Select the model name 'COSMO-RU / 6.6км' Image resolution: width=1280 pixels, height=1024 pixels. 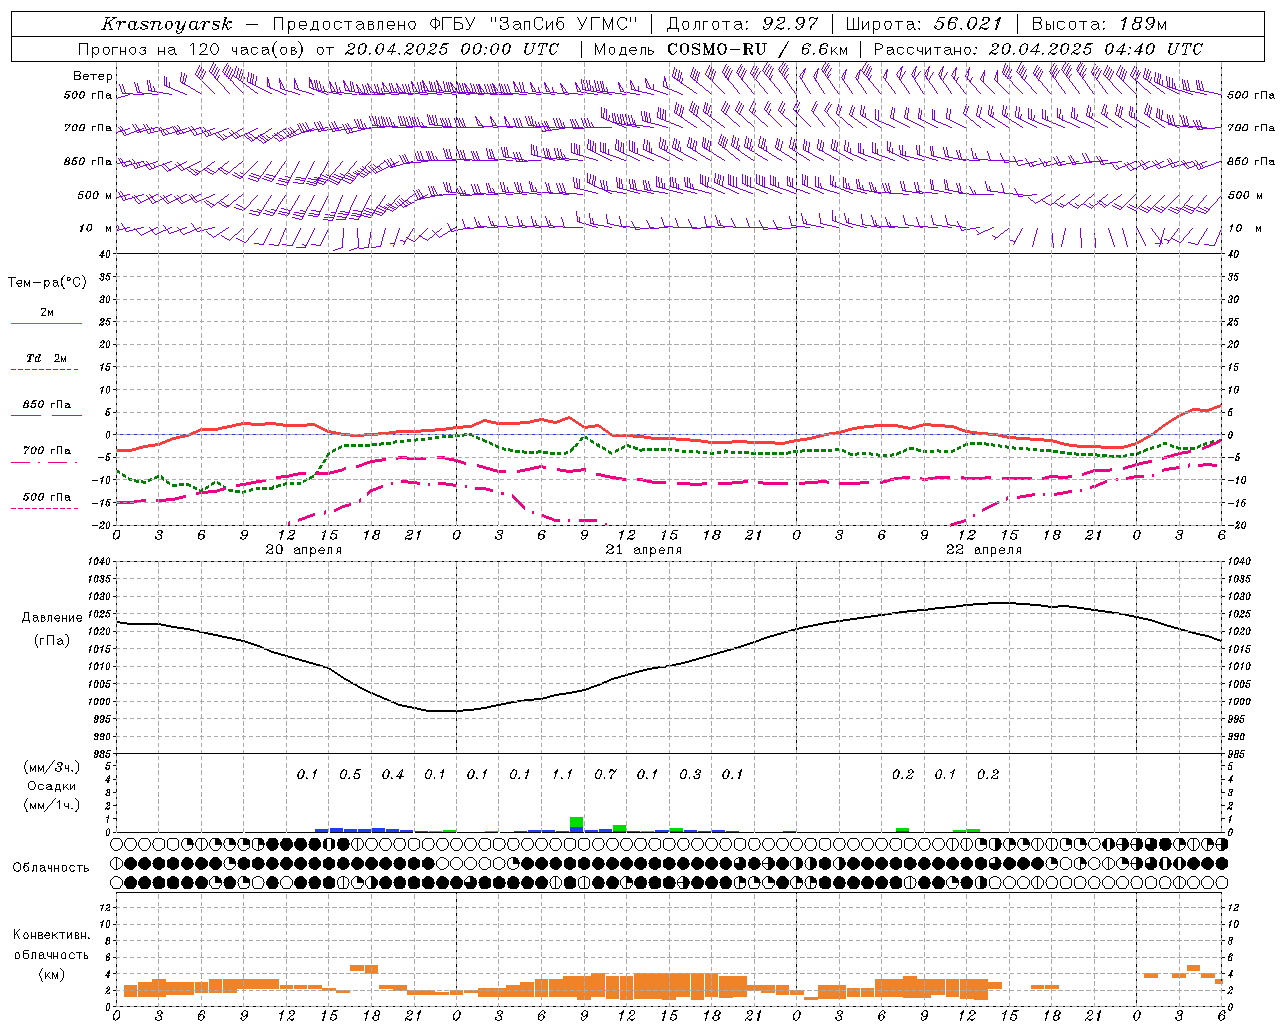pyautogui.click(x=758, y=49)
